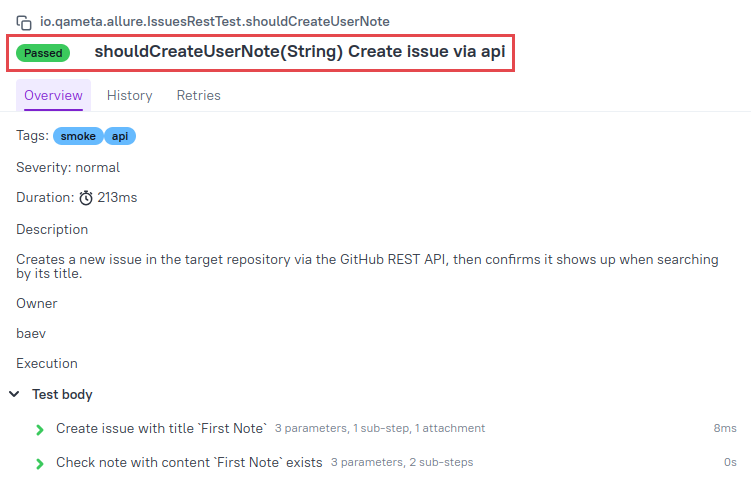This screenshot has width=751, height=503.
Task: Click the stopwatch icon next to Duration
Action: (86, 198)
